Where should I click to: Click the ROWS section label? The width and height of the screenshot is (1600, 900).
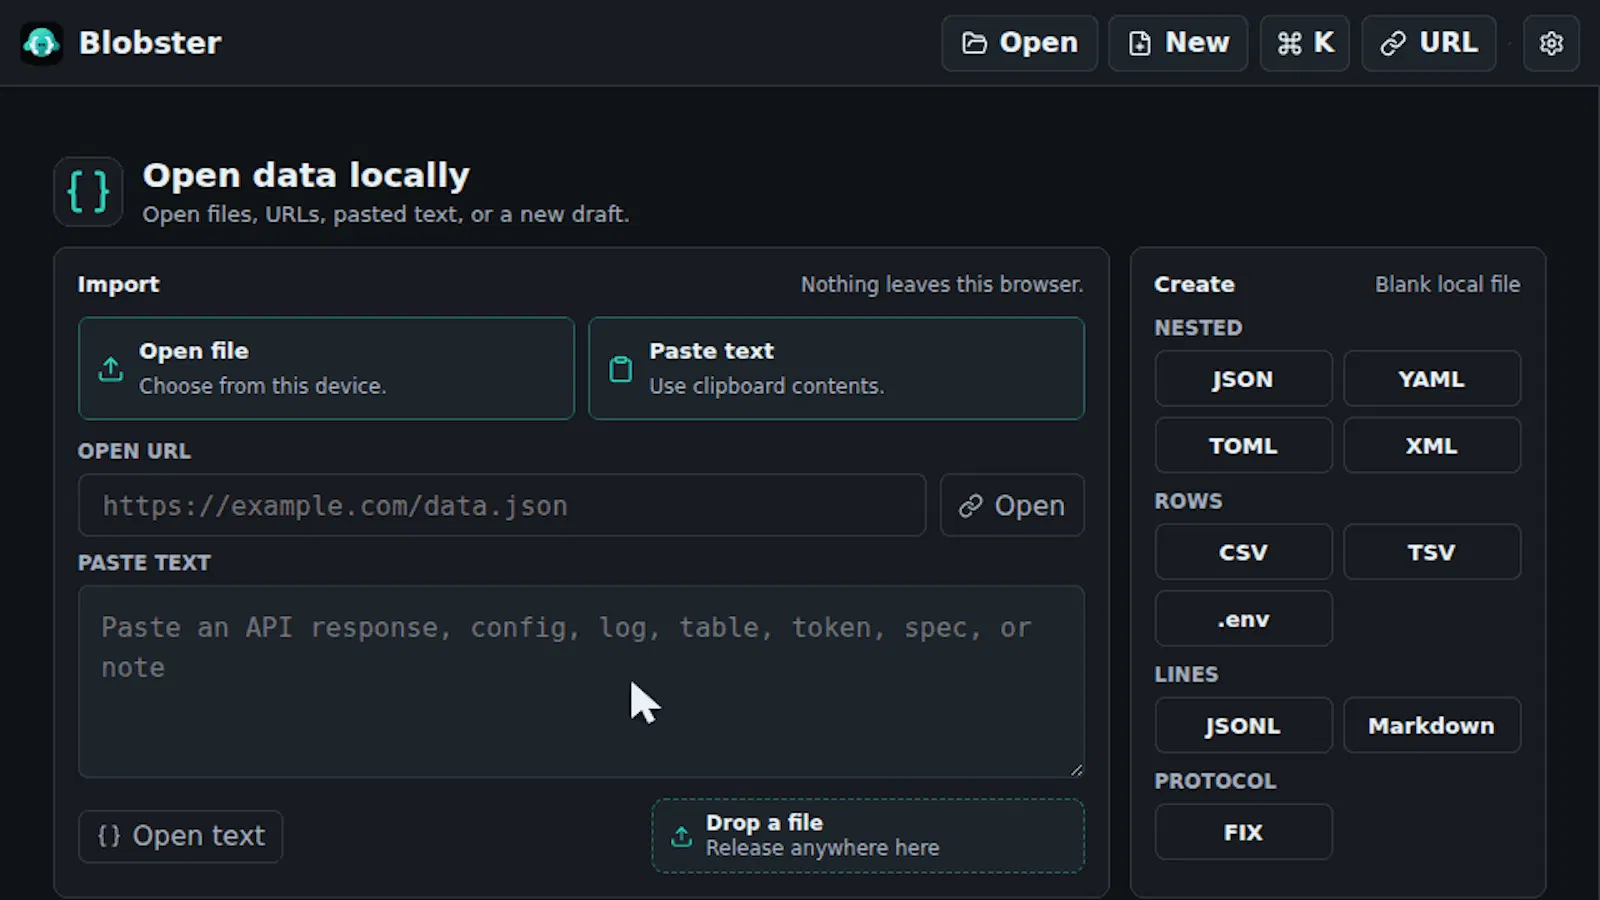pos(1188,501)
